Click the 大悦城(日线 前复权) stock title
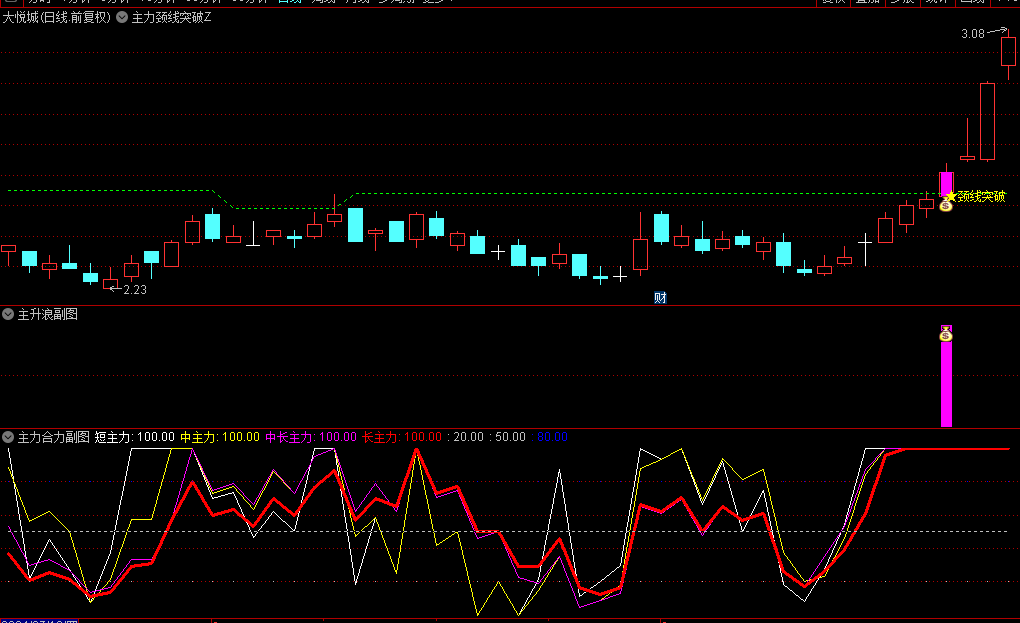The image size is (1020, 623). pos(57,18)
